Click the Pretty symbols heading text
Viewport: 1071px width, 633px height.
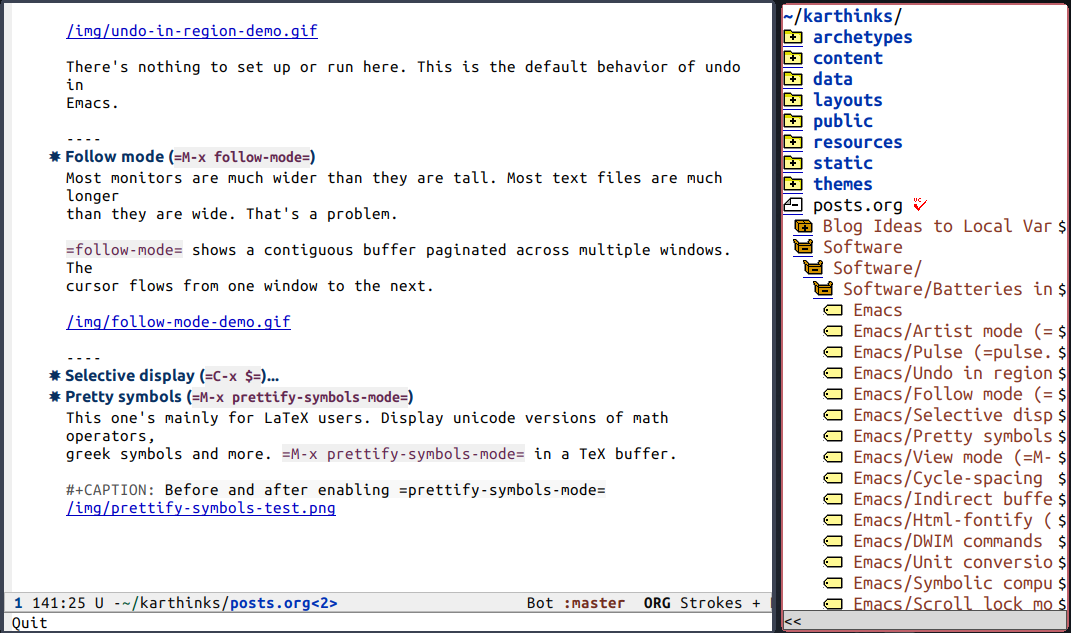239,397
